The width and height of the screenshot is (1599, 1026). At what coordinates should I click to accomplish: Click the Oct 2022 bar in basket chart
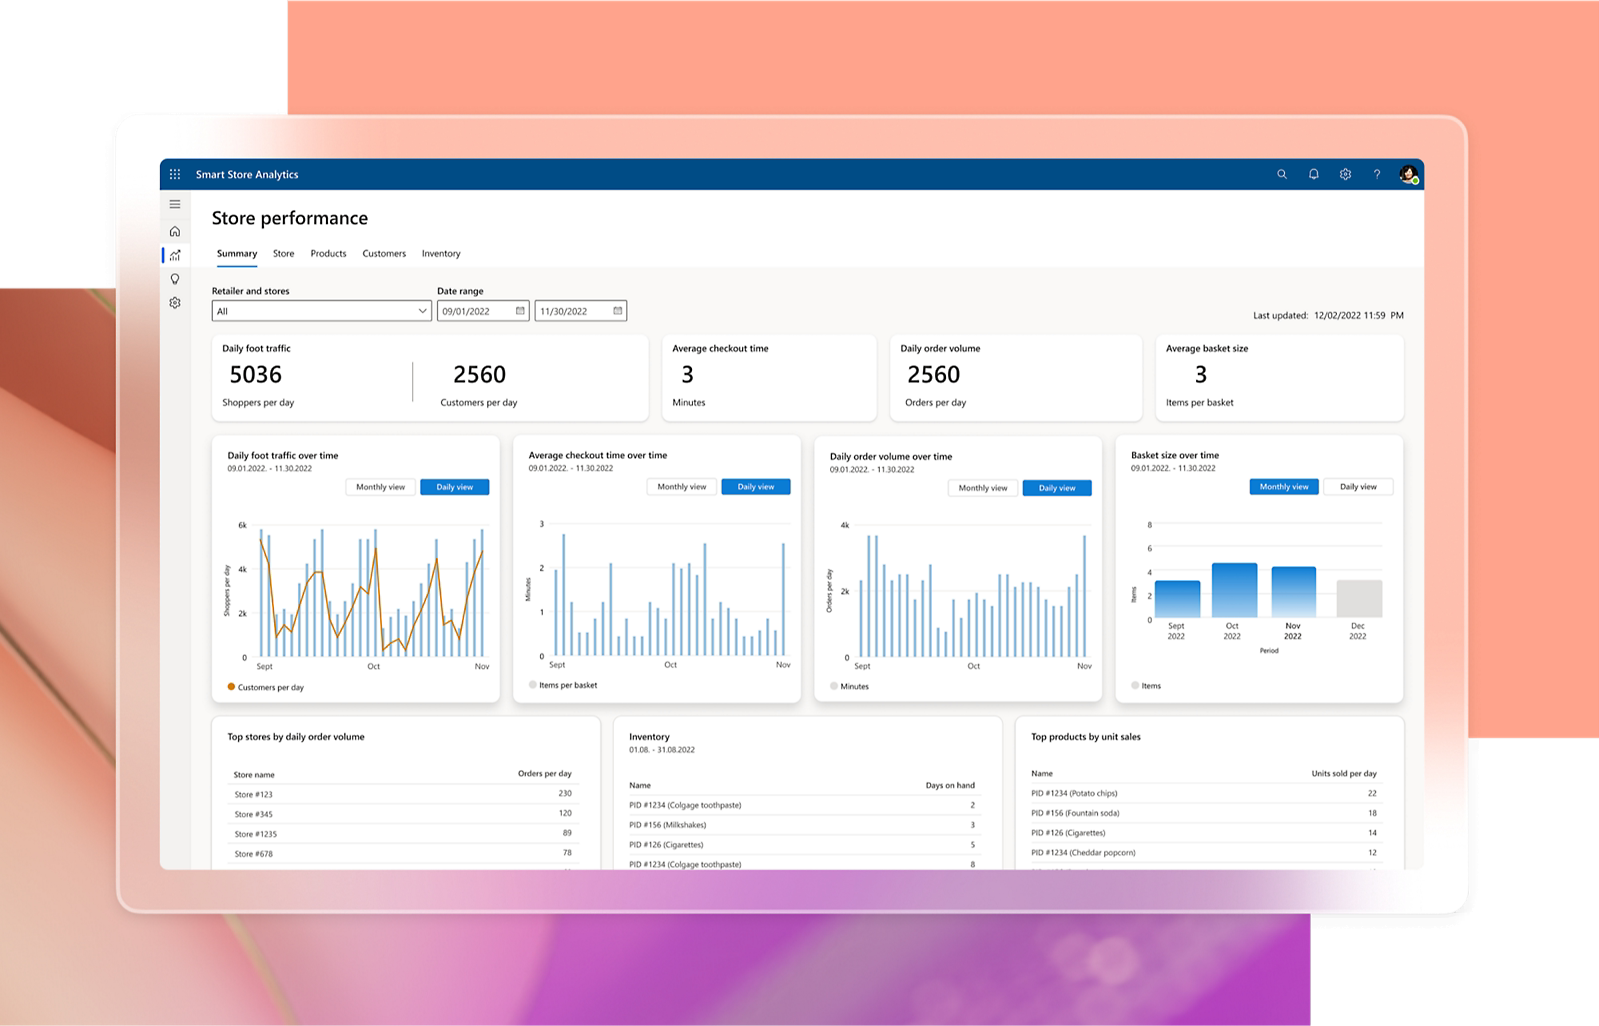click(1234, 590)
